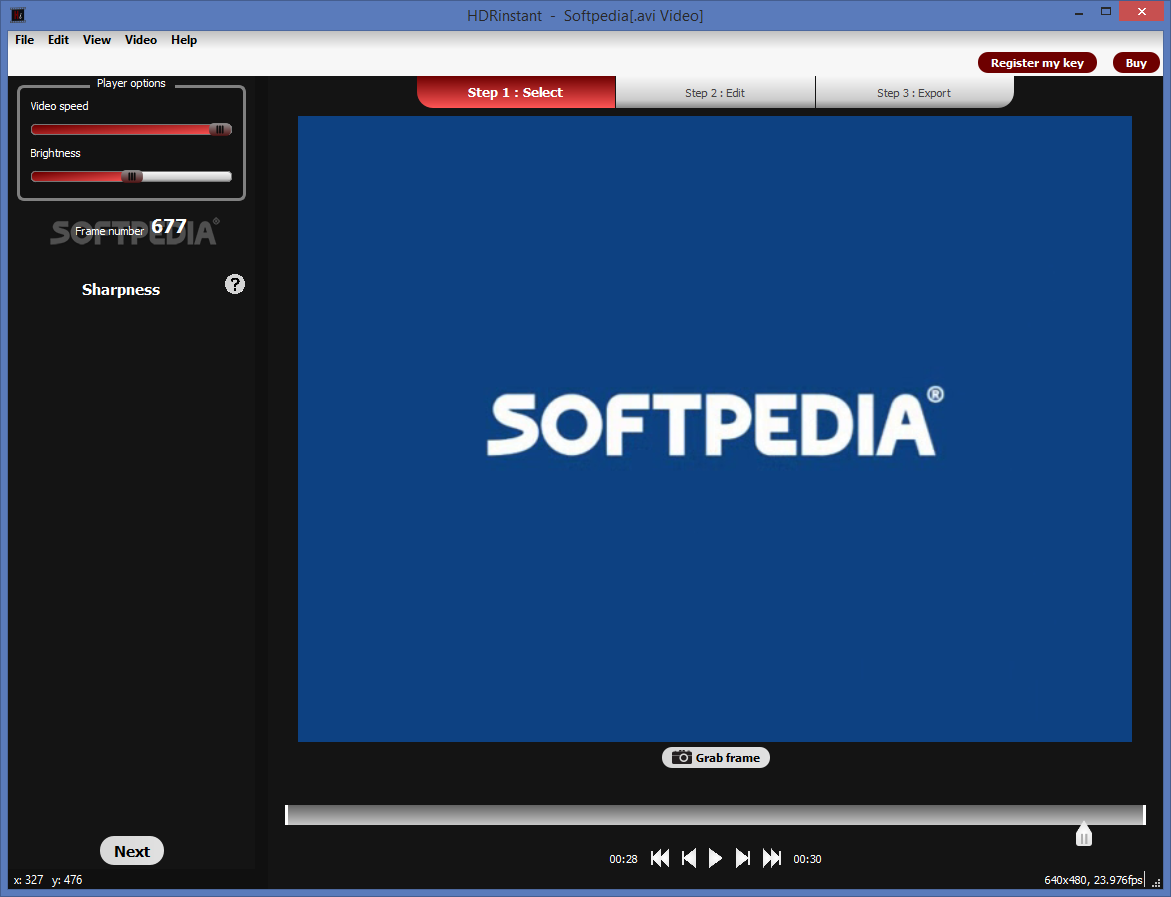Jump to the first frame with rewind icon
Viewport: 1171px width, 897px height.
click(659, 858)
